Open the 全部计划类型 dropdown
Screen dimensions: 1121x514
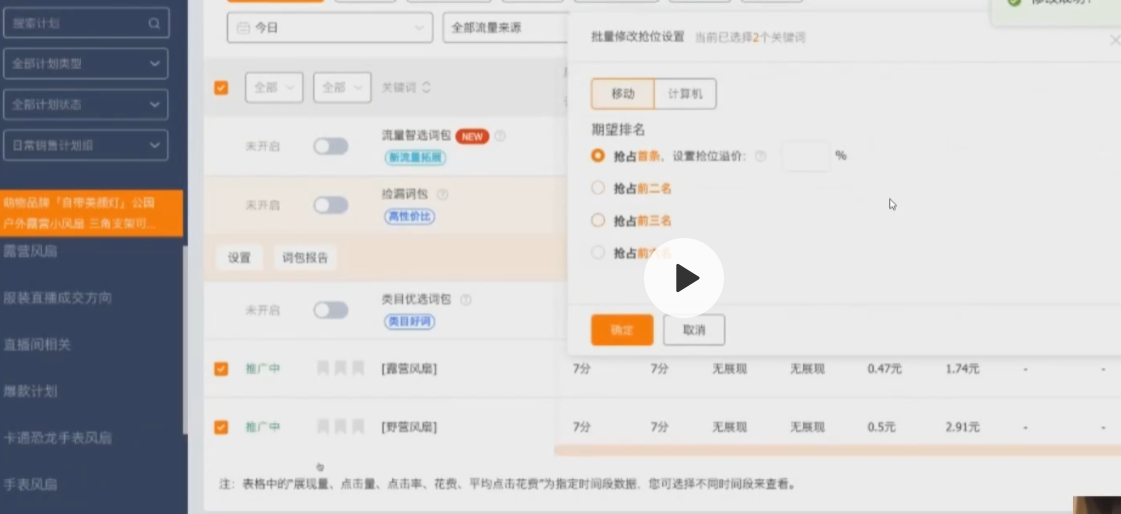(x=84, y=63)
